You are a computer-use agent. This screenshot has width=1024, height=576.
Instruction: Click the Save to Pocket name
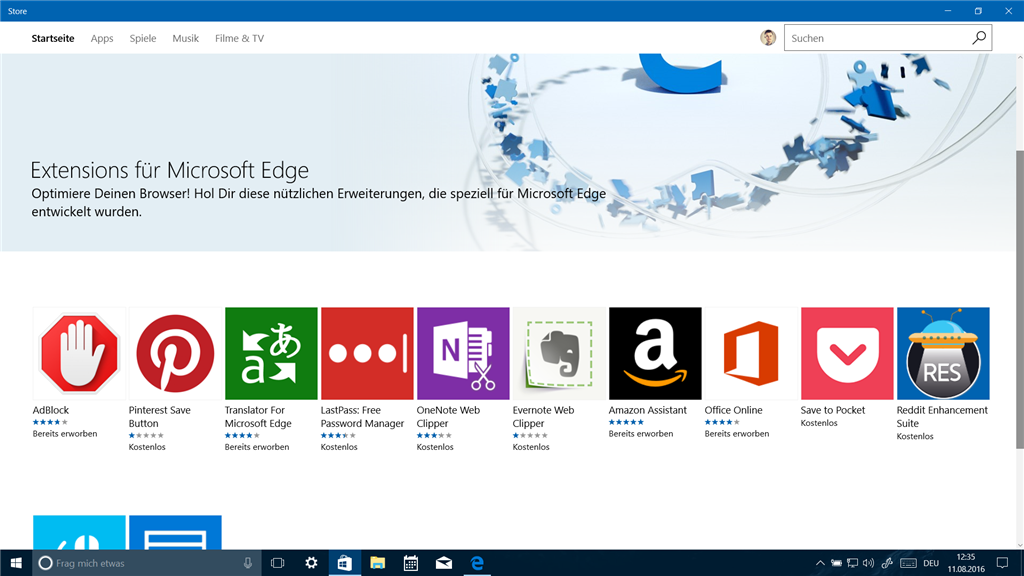coord(833,410)
